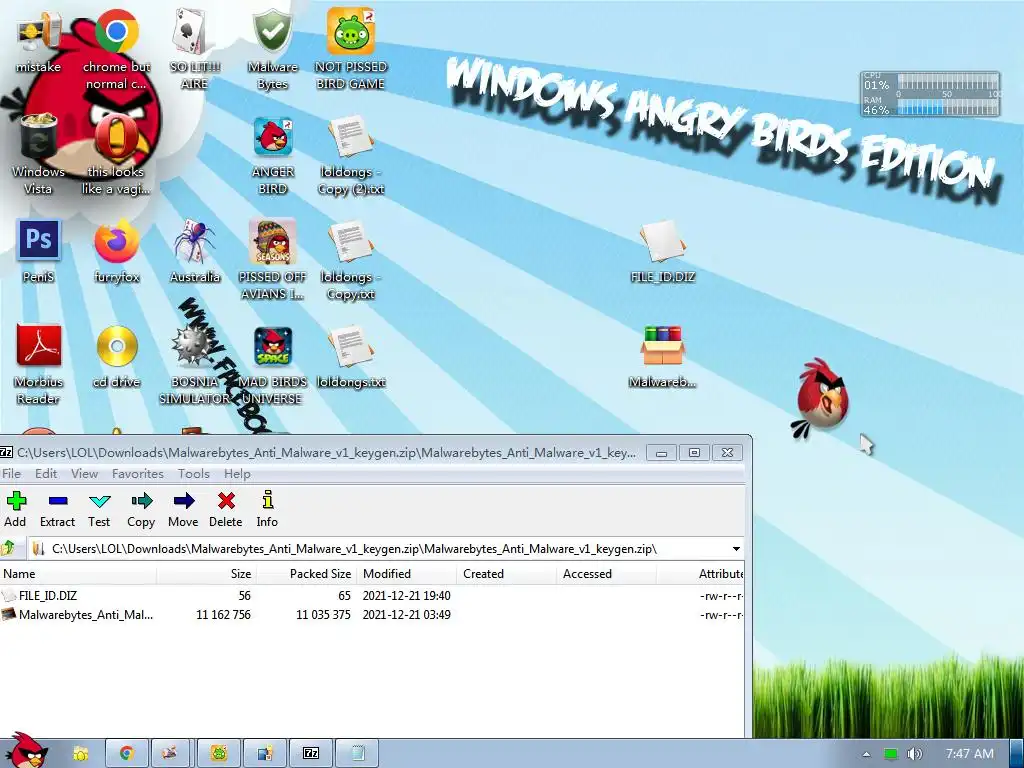This screenshot has height=768, width=1024.
Task: Select 'NOT PISSED BIRD GAME' pig icon
Action: (x=351, y=49)
